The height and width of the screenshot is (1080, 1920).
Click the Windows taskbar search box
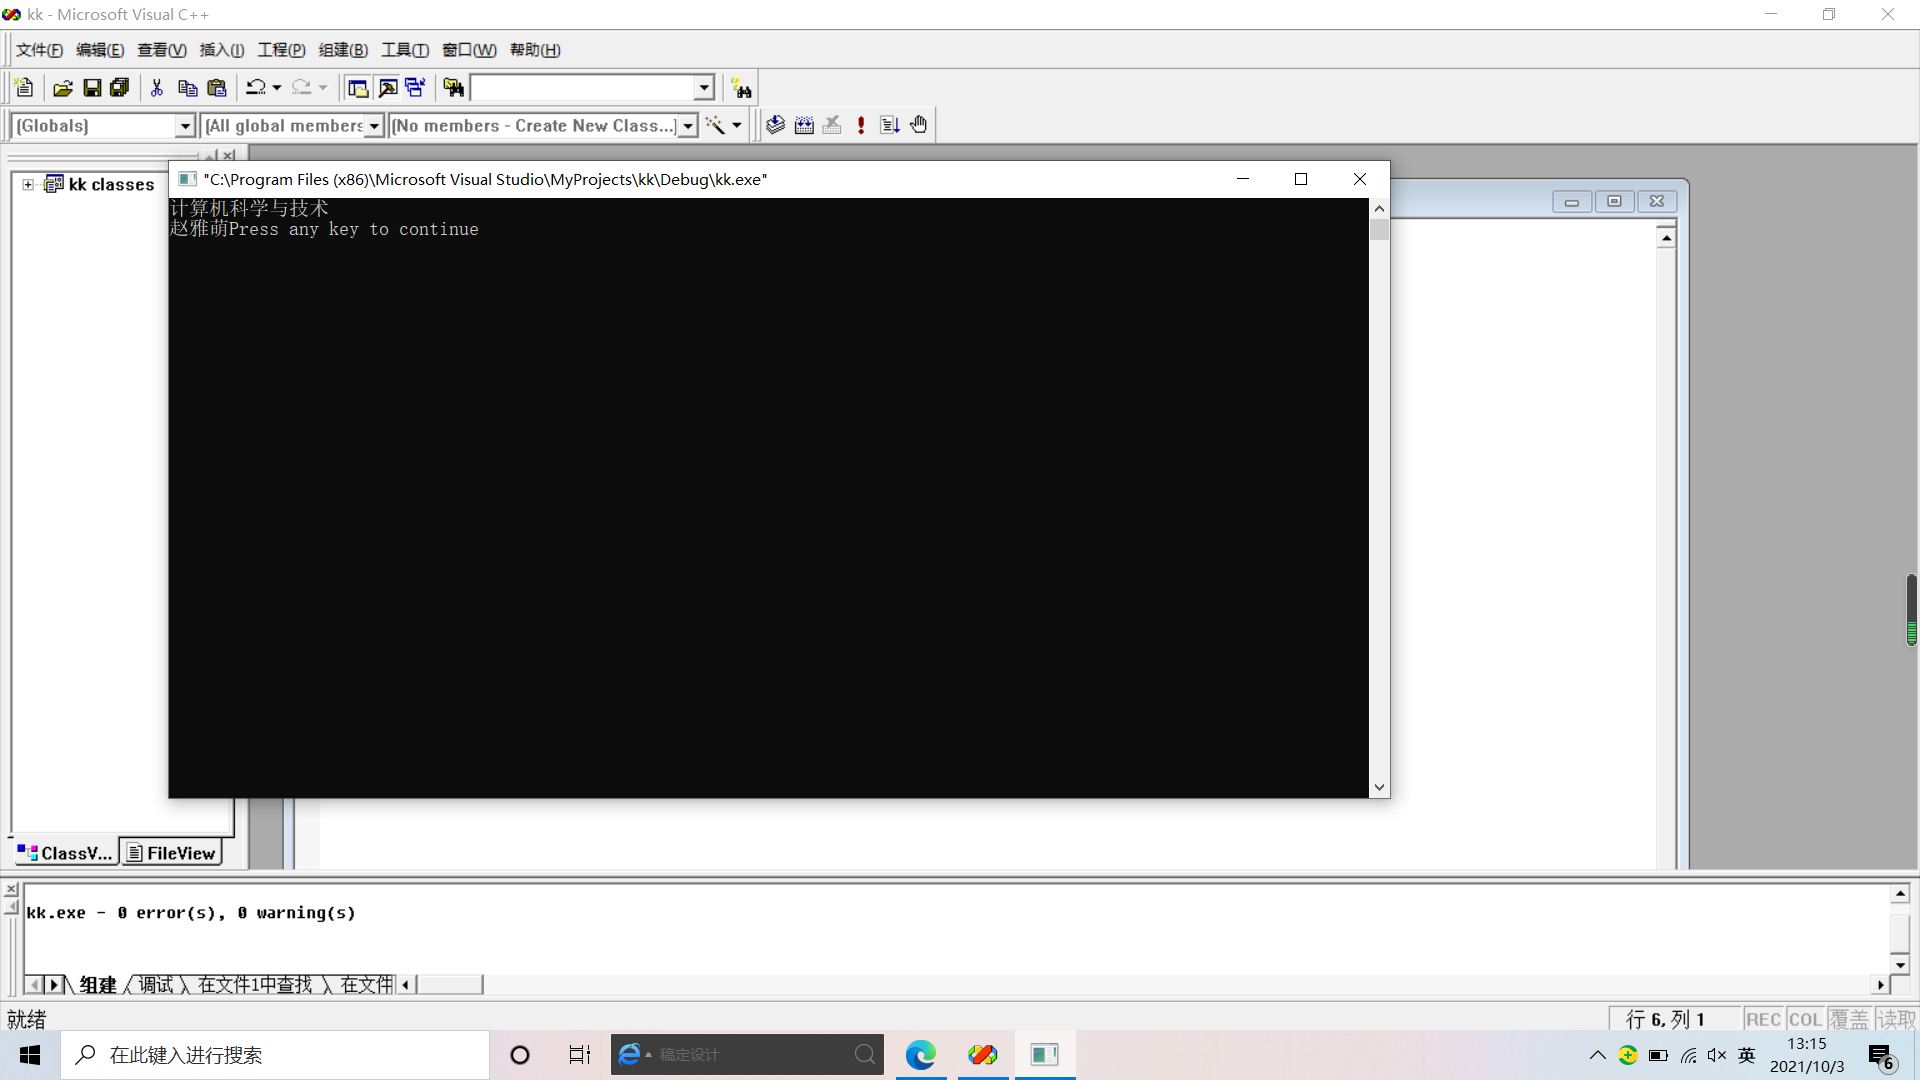pos(275,1055)
